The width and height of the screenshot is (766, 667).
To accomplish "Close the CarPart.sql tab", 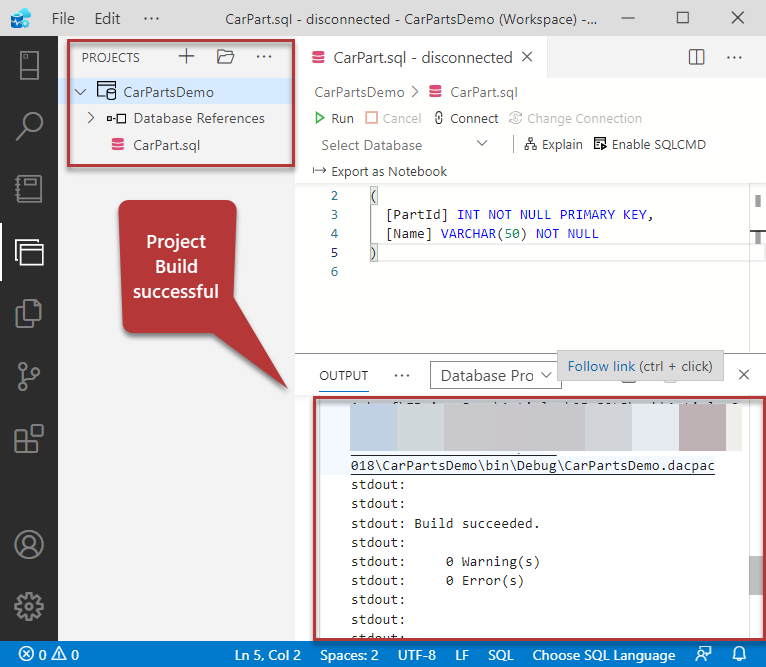I will [527, 57].
